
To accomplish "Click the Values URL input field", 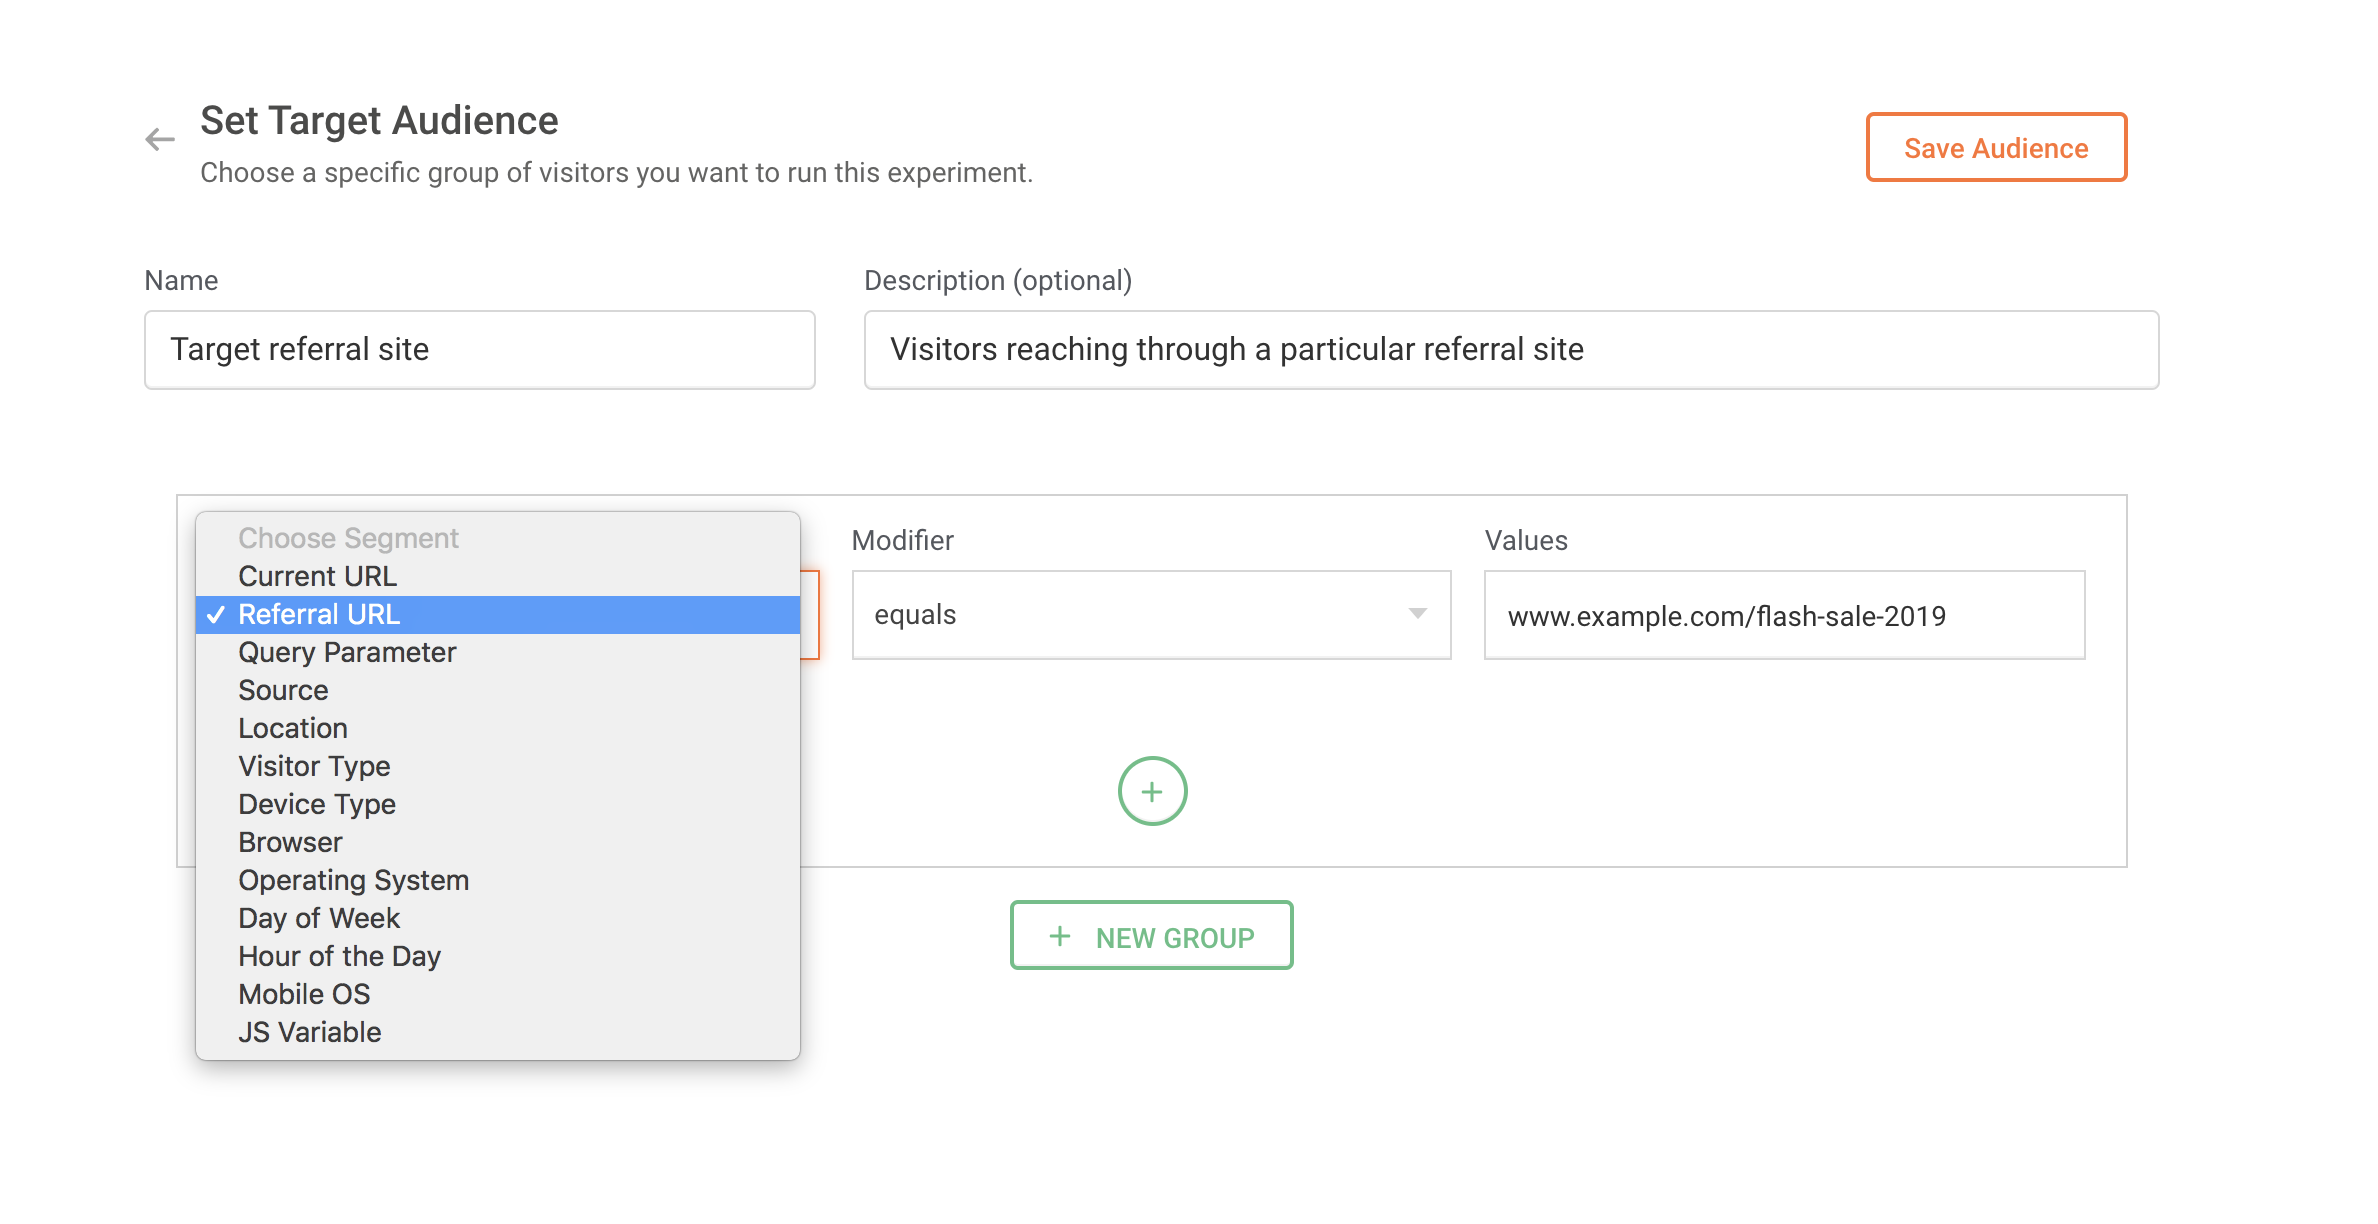I will pos(1783,616).
